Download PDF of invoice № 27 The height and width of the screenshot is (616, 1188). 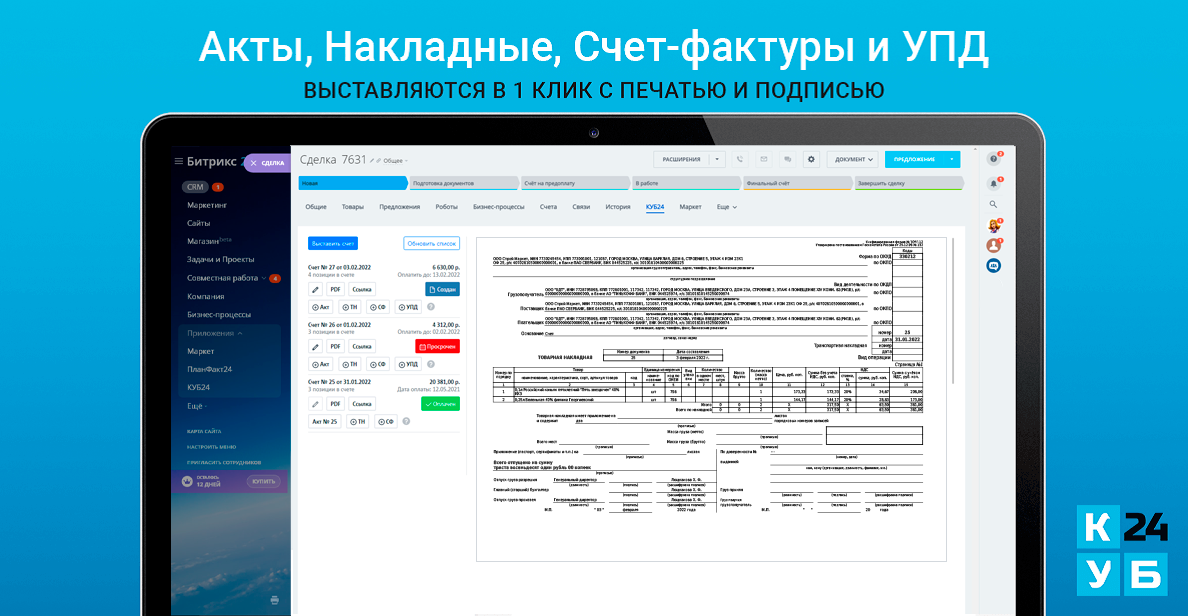point(336,289)
